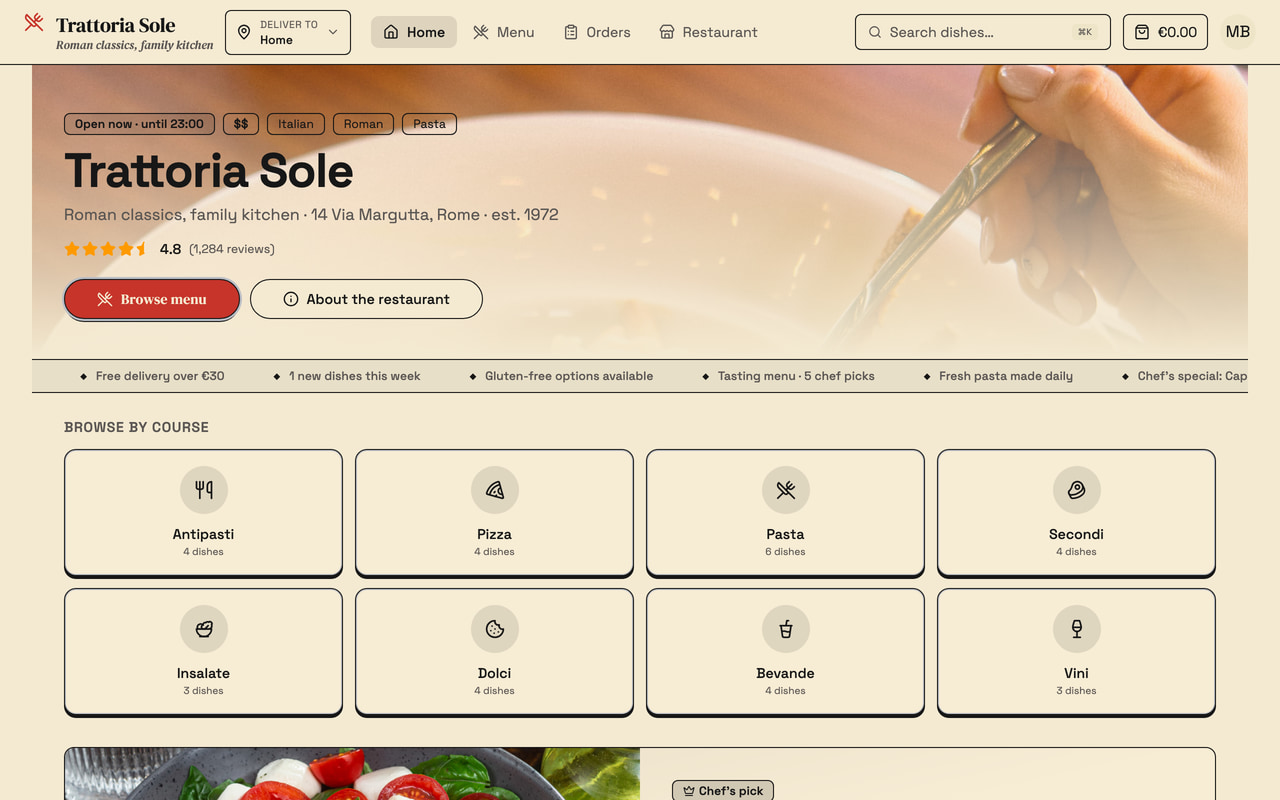Click the 1 new dishes this week text
This screenshot has width=1280, height=800.
pyautogui.click(x=355, y=376)
